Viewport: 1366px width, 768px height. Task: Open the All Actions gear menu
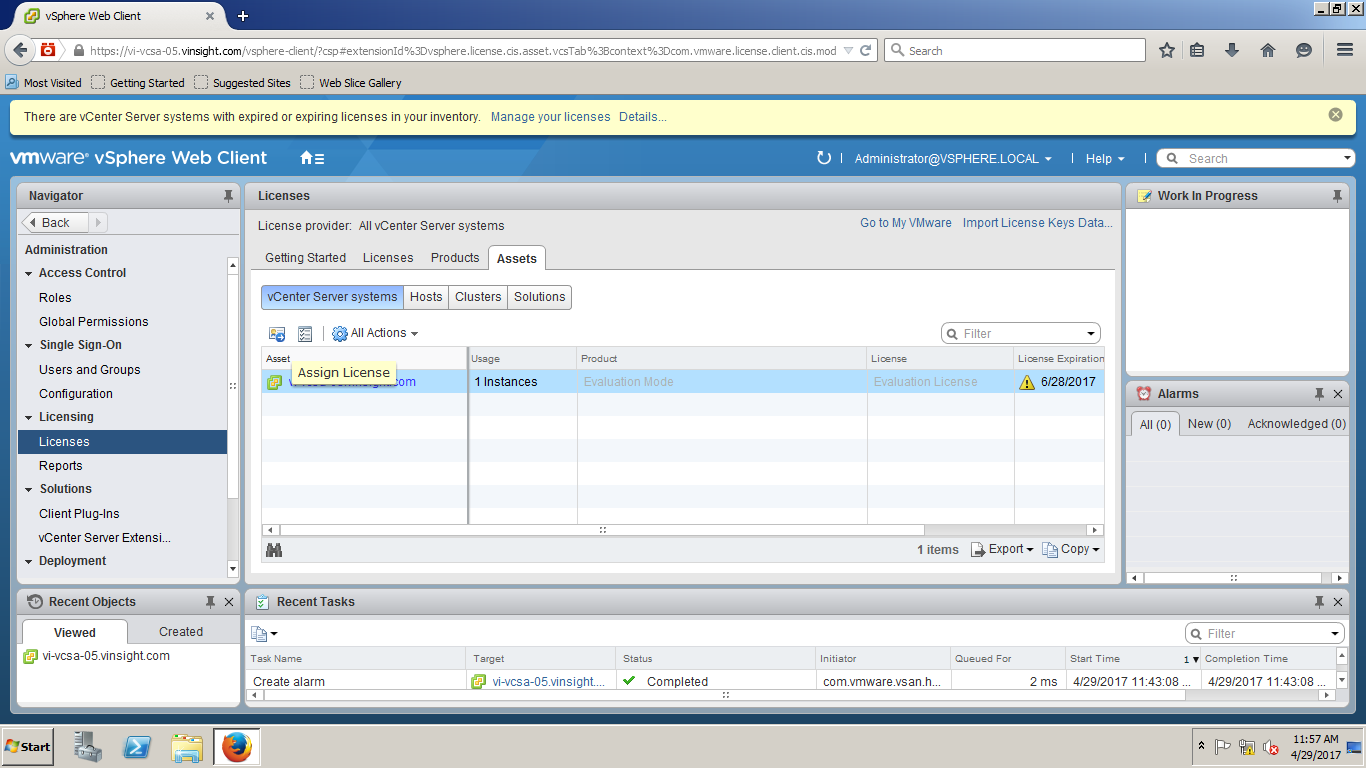[375, 333]
